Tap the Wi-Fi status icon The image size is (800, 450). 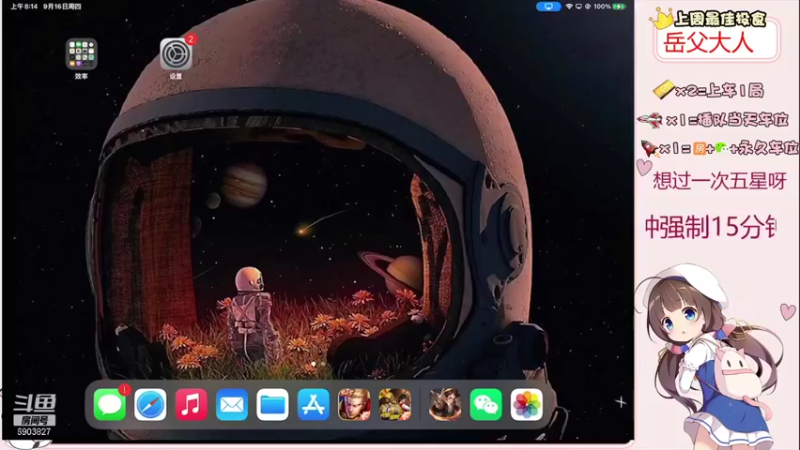(569, 7)
